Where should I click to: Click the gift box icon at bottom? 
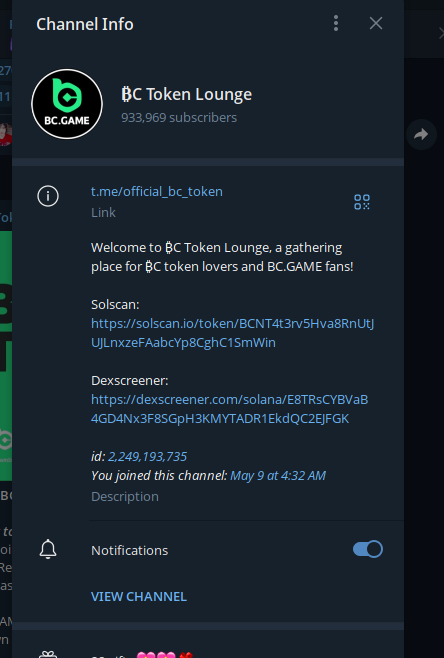coord(48,654)
